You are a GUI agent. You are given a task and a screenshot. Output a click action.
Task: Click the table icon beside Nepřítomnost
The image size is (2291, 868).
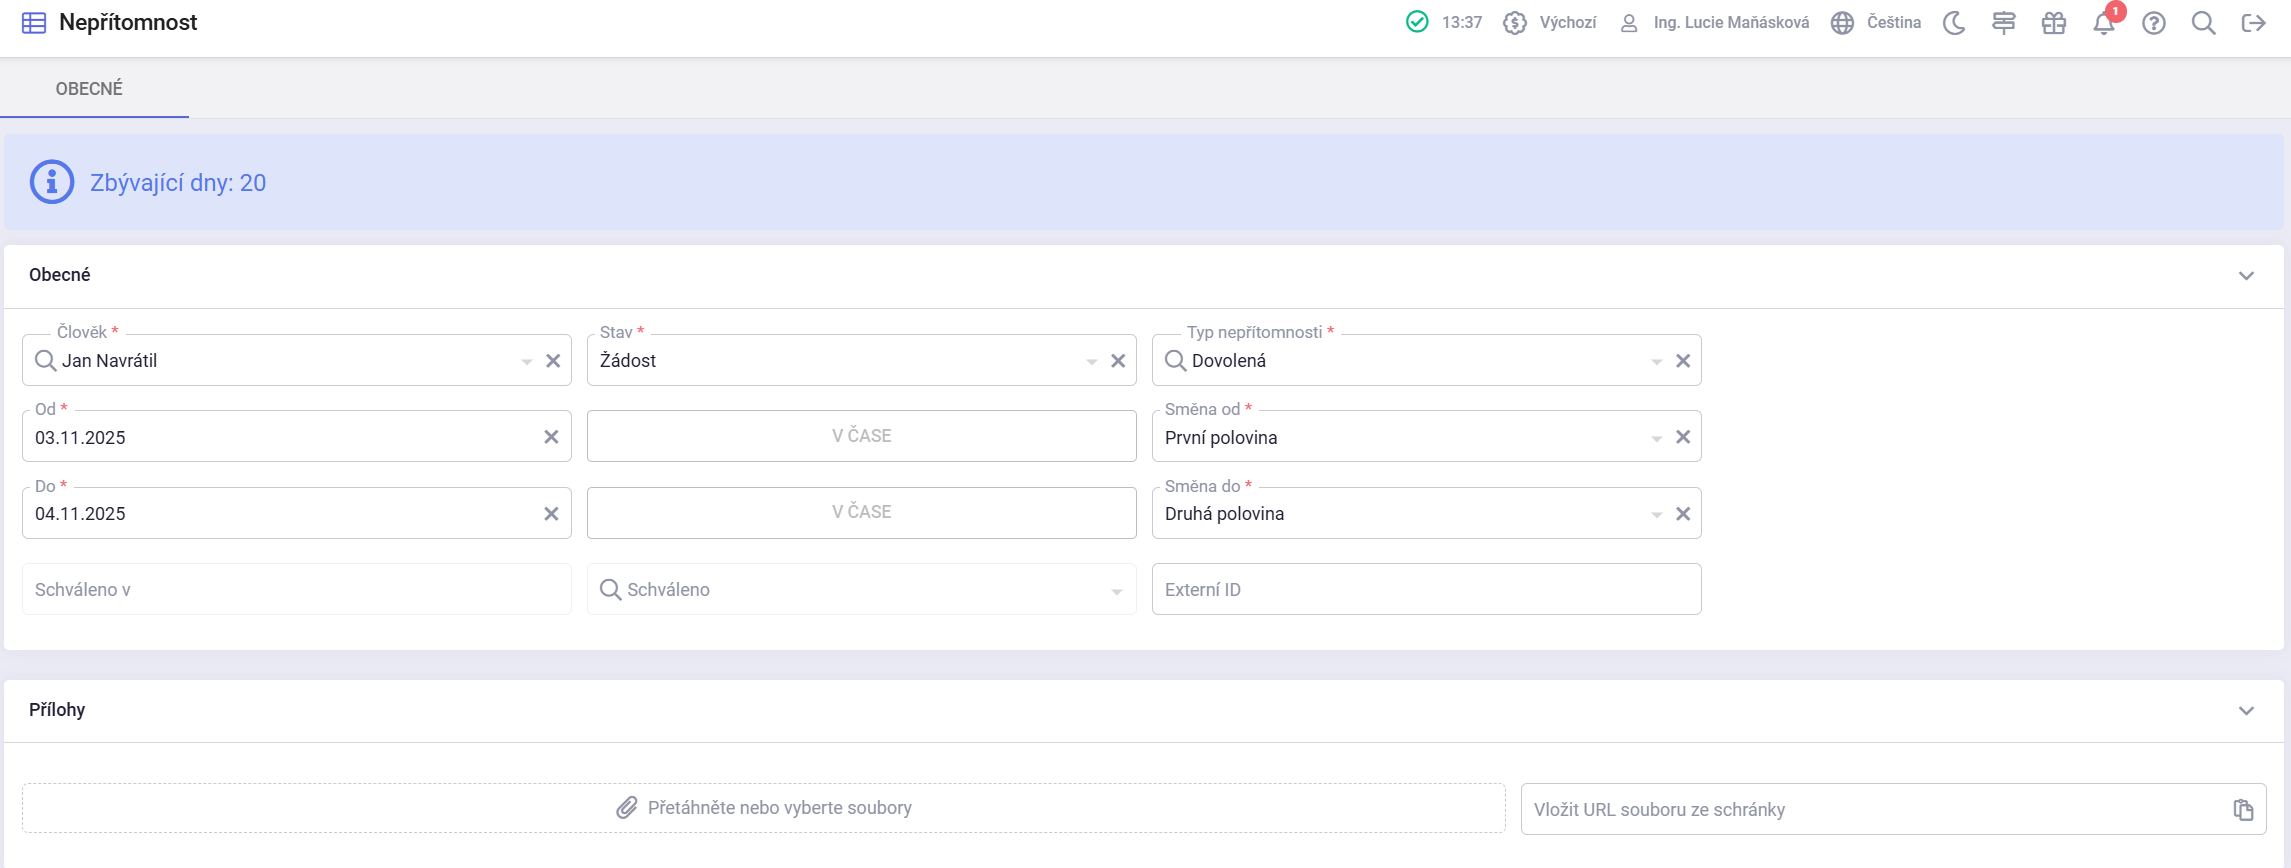click(34, 23)
